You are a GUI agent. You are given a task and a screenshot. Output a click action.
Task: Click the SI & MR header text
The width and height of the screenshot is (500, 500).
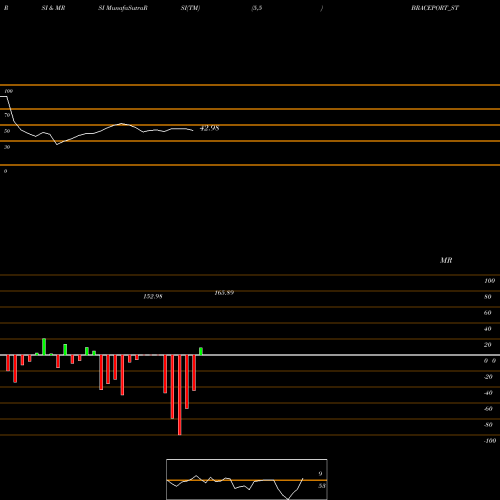[x=53, y=8]
